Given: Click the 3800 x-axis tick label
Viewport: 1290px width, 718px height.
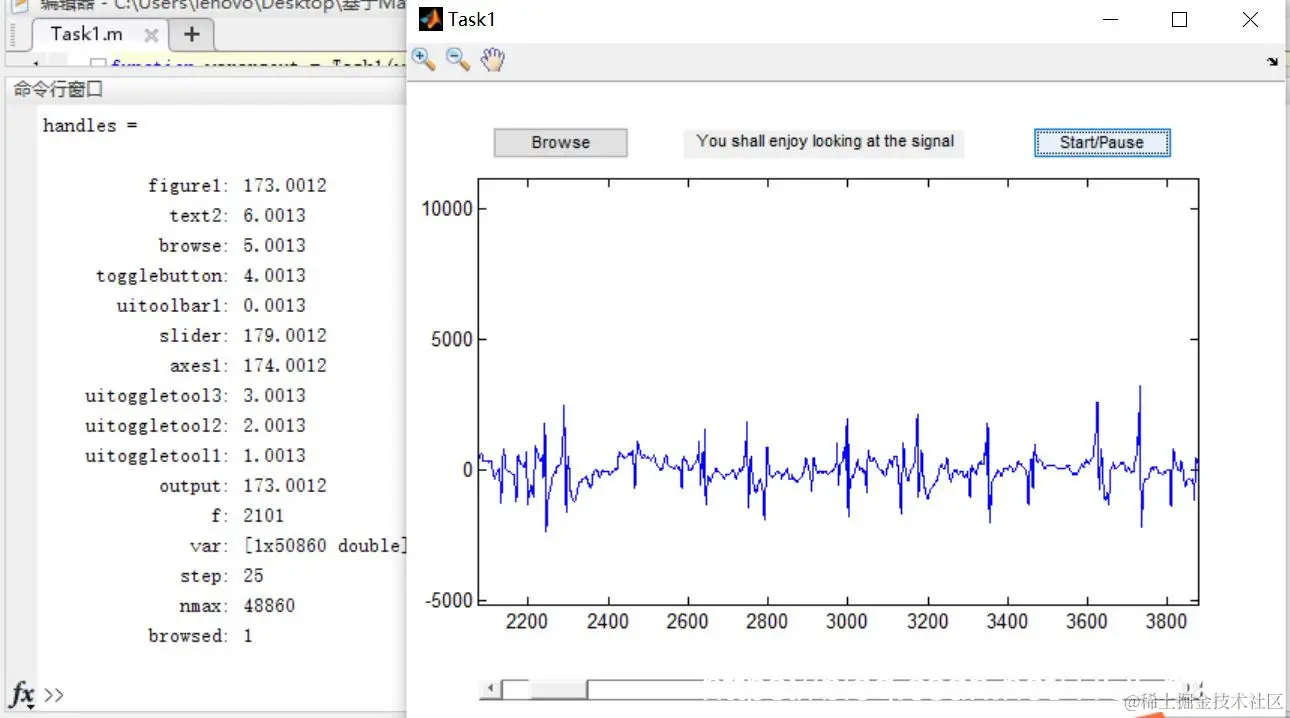Looking at the screenshot, I should click(1166, 622).
